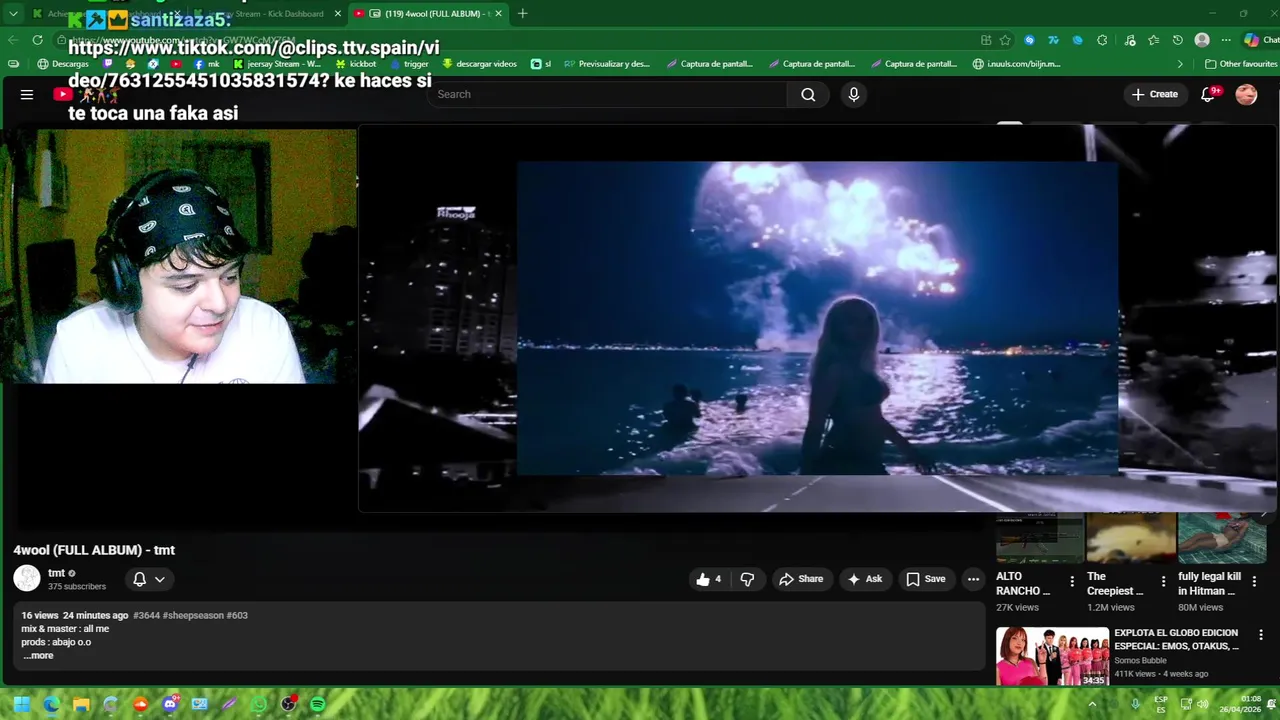Click the #603 hashtag
Image resolution: width=1280 pixels, height=720 pixels.
pyautogui.click(x=237, y=616)
